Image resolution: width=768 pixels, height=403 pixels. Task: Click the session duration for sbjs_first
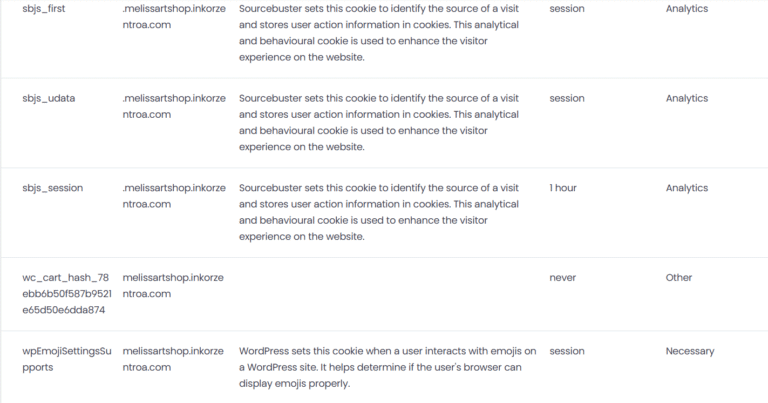567,8
